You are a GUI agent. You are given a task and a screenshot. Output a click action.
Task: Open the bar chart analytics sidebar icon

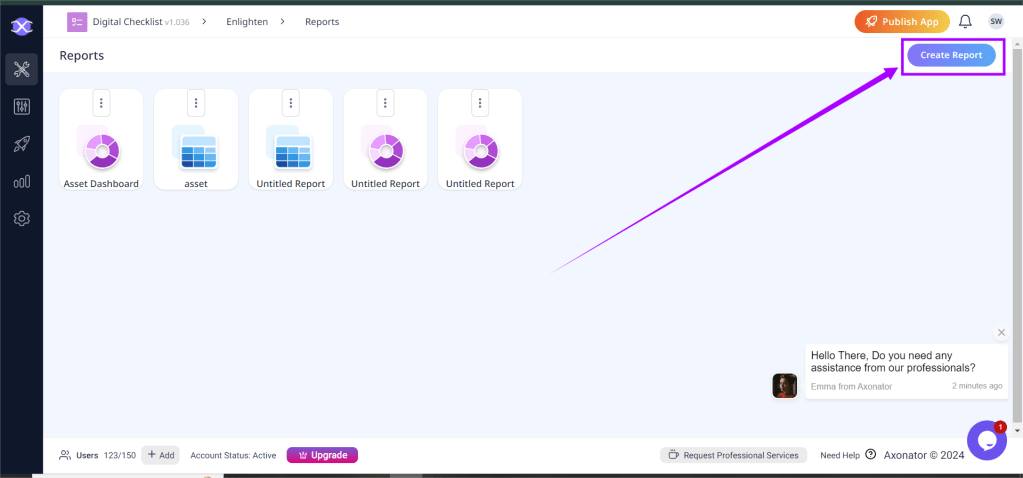tap(21, 182)
